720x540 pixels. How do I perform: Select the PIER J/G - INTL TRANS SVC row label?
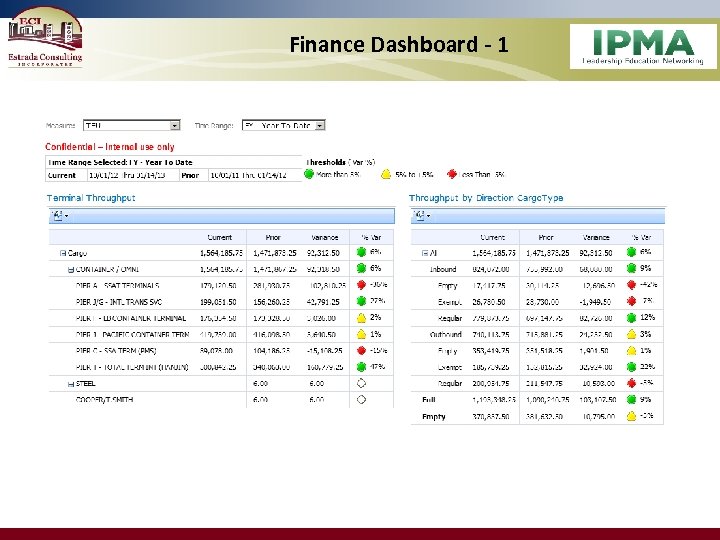(x=119, y=302)
